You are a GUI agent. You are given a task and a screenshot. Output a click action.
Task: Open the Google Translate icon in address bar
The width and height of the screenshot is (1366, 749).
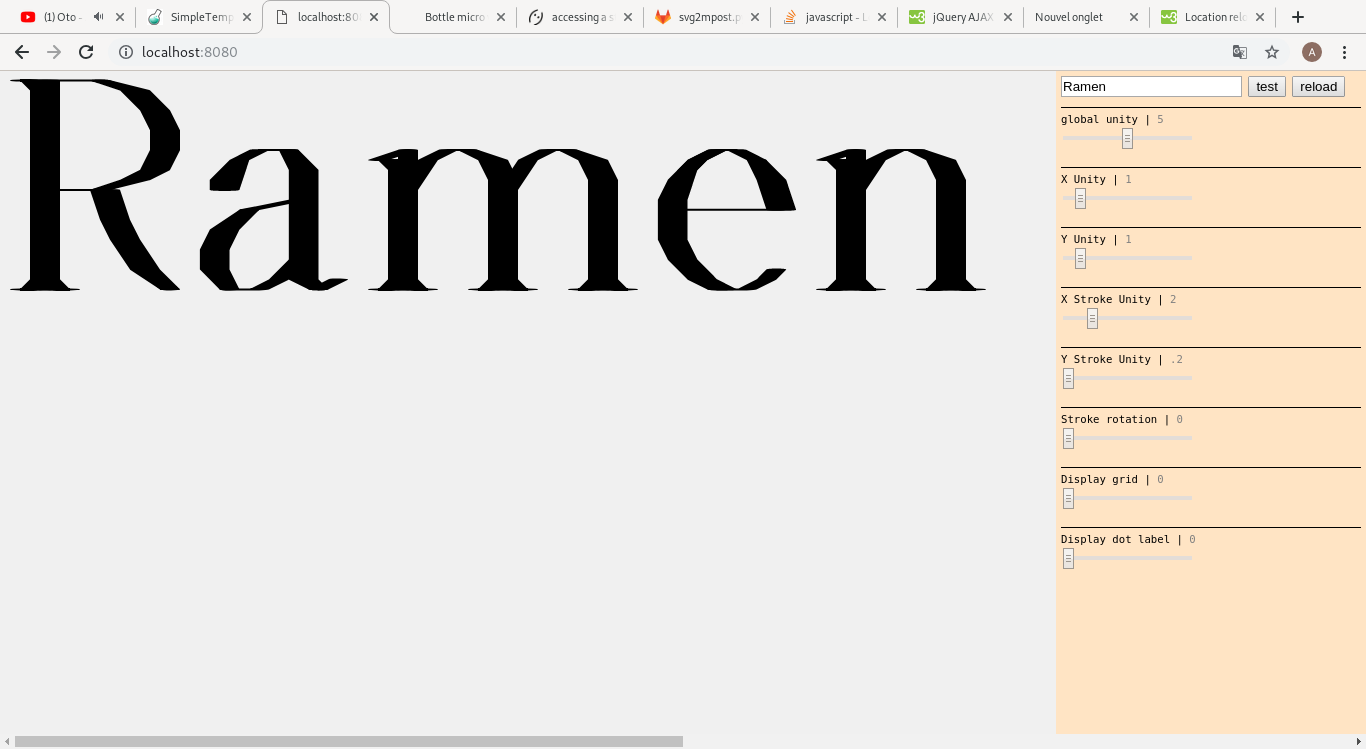click(x=1240, y=52)
